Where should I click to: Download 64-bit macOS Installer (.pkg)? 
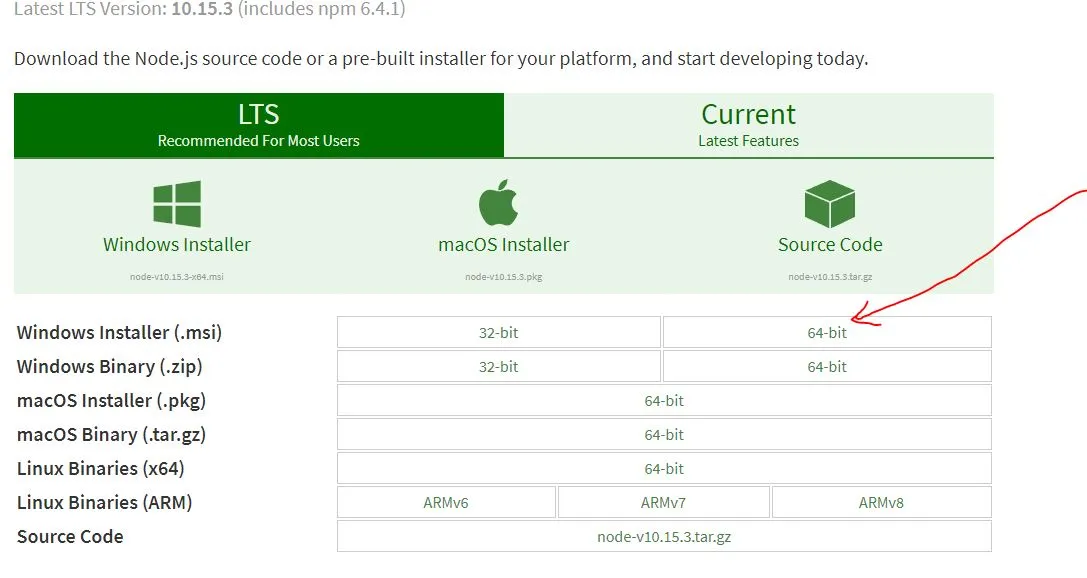664,401
